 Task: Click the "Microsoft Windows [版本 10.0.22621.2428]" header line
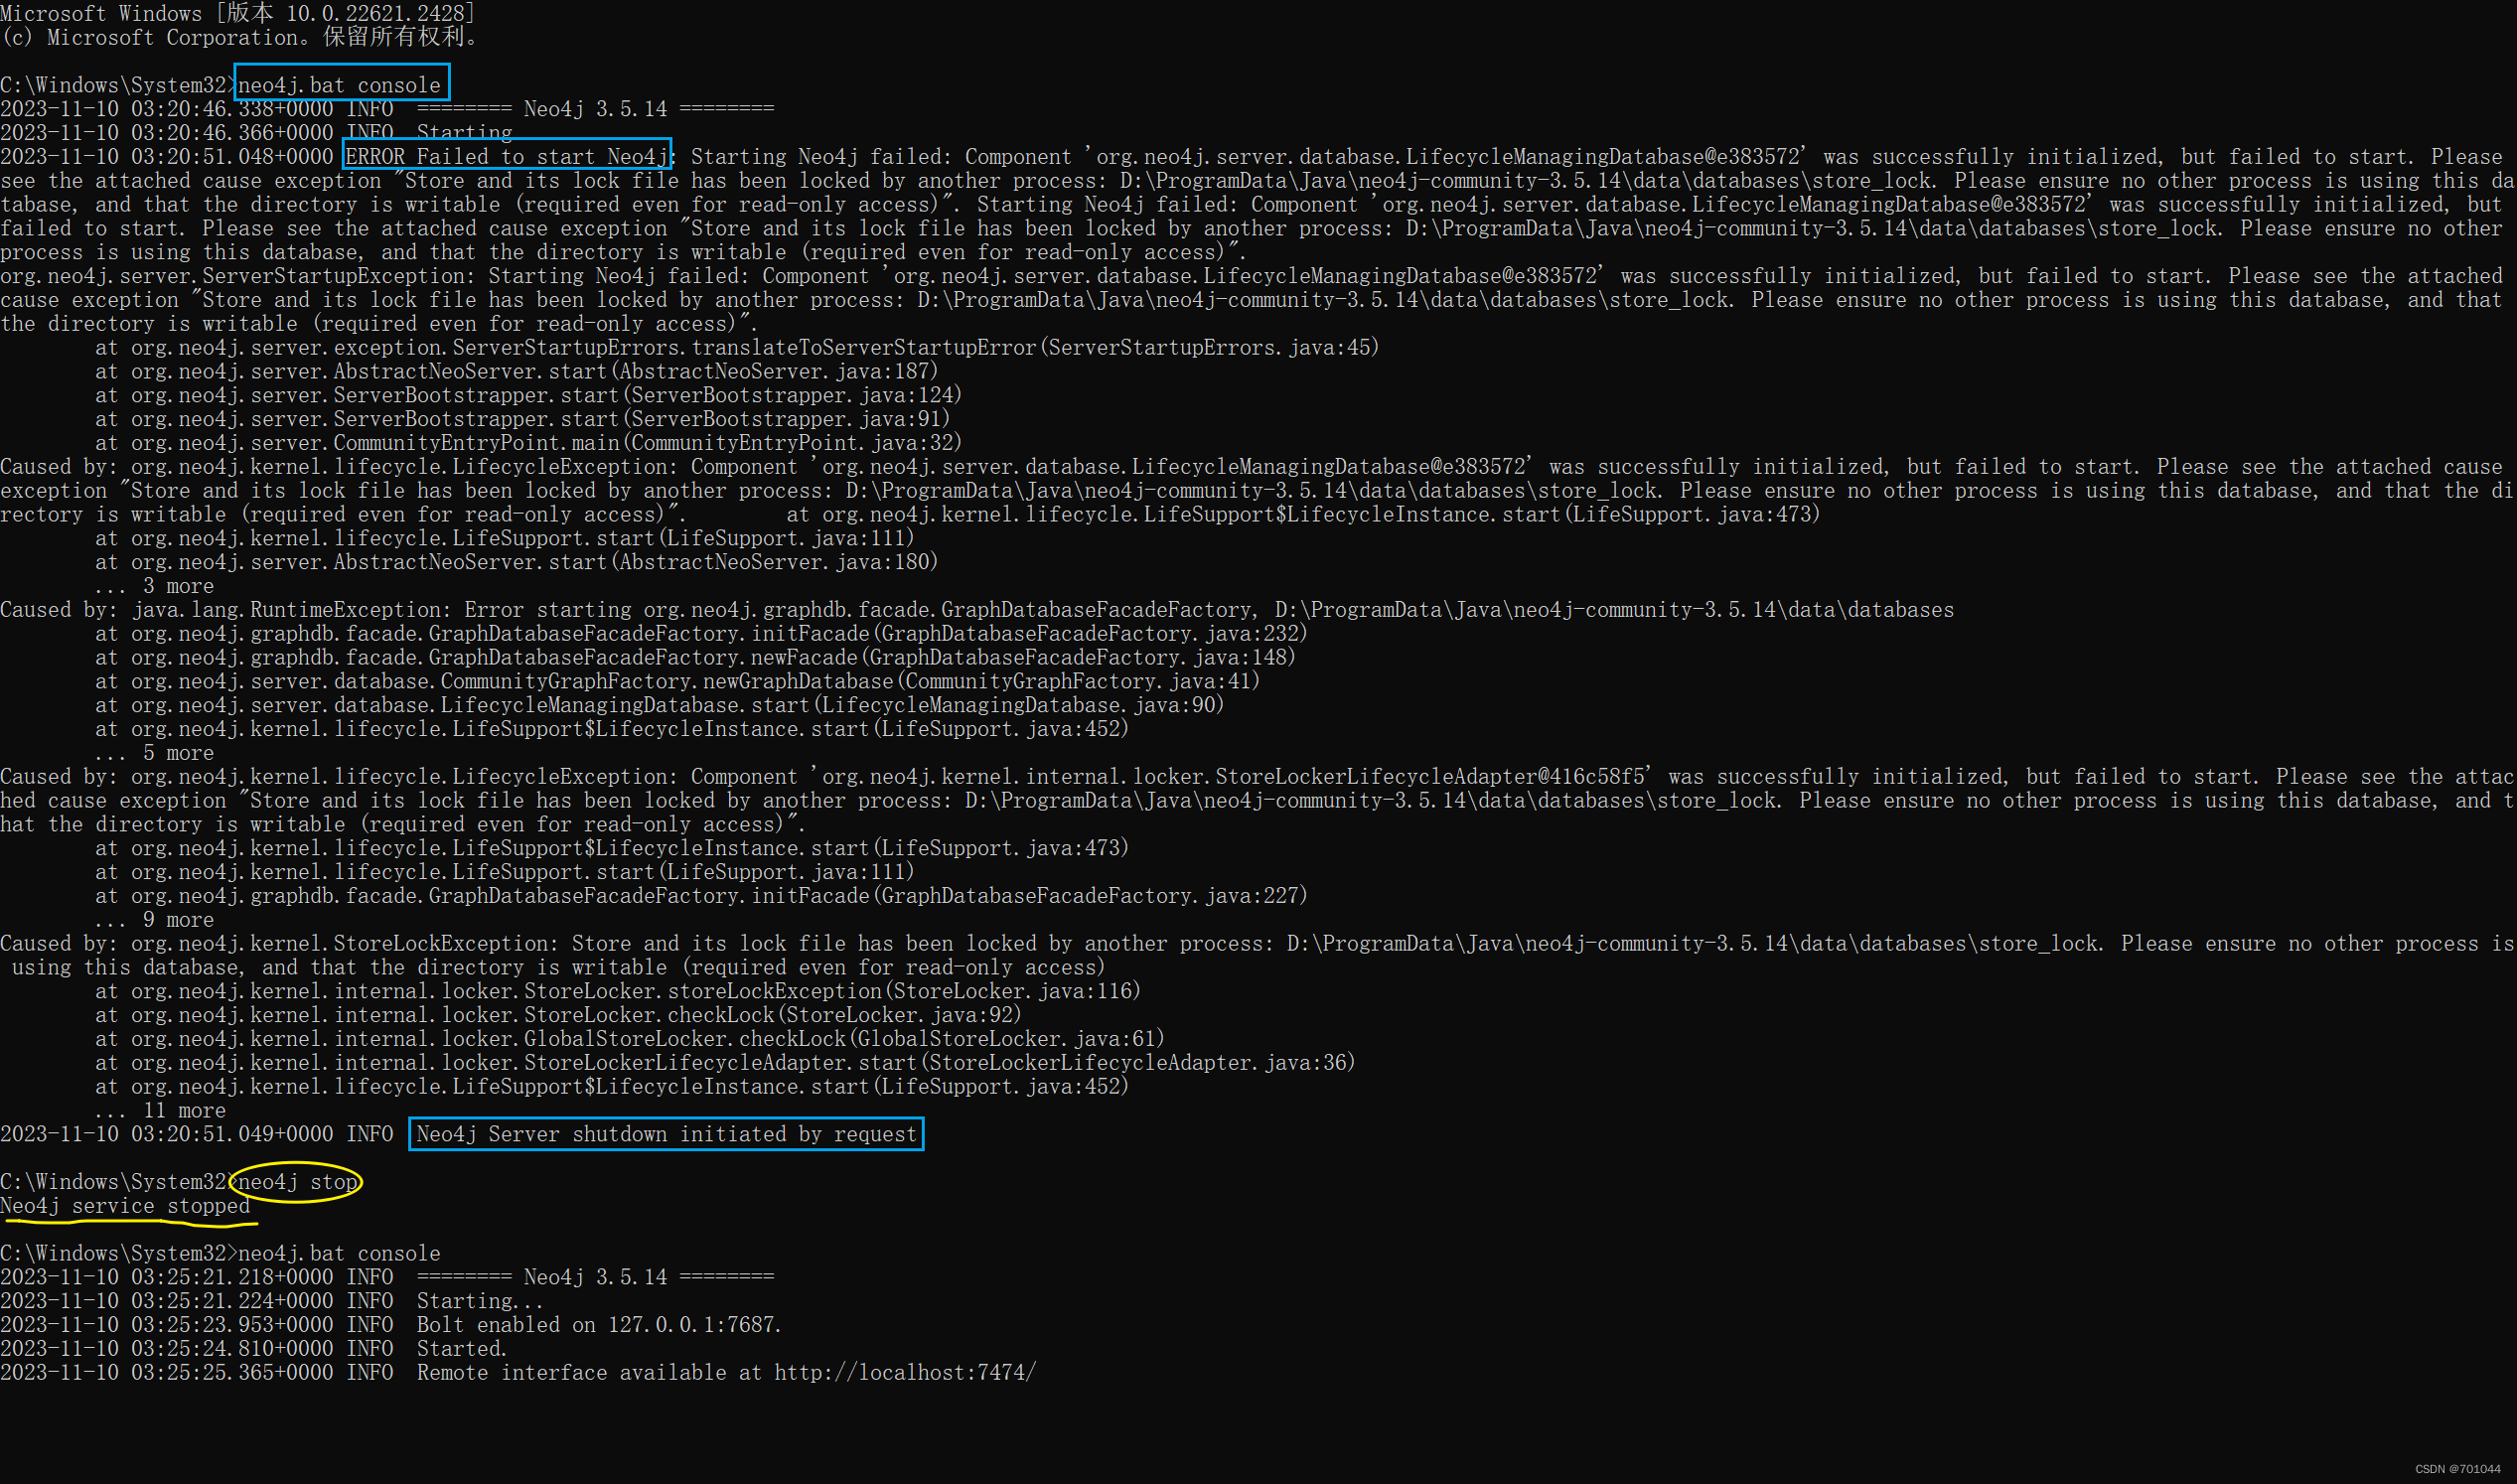[x=238, y=13]
